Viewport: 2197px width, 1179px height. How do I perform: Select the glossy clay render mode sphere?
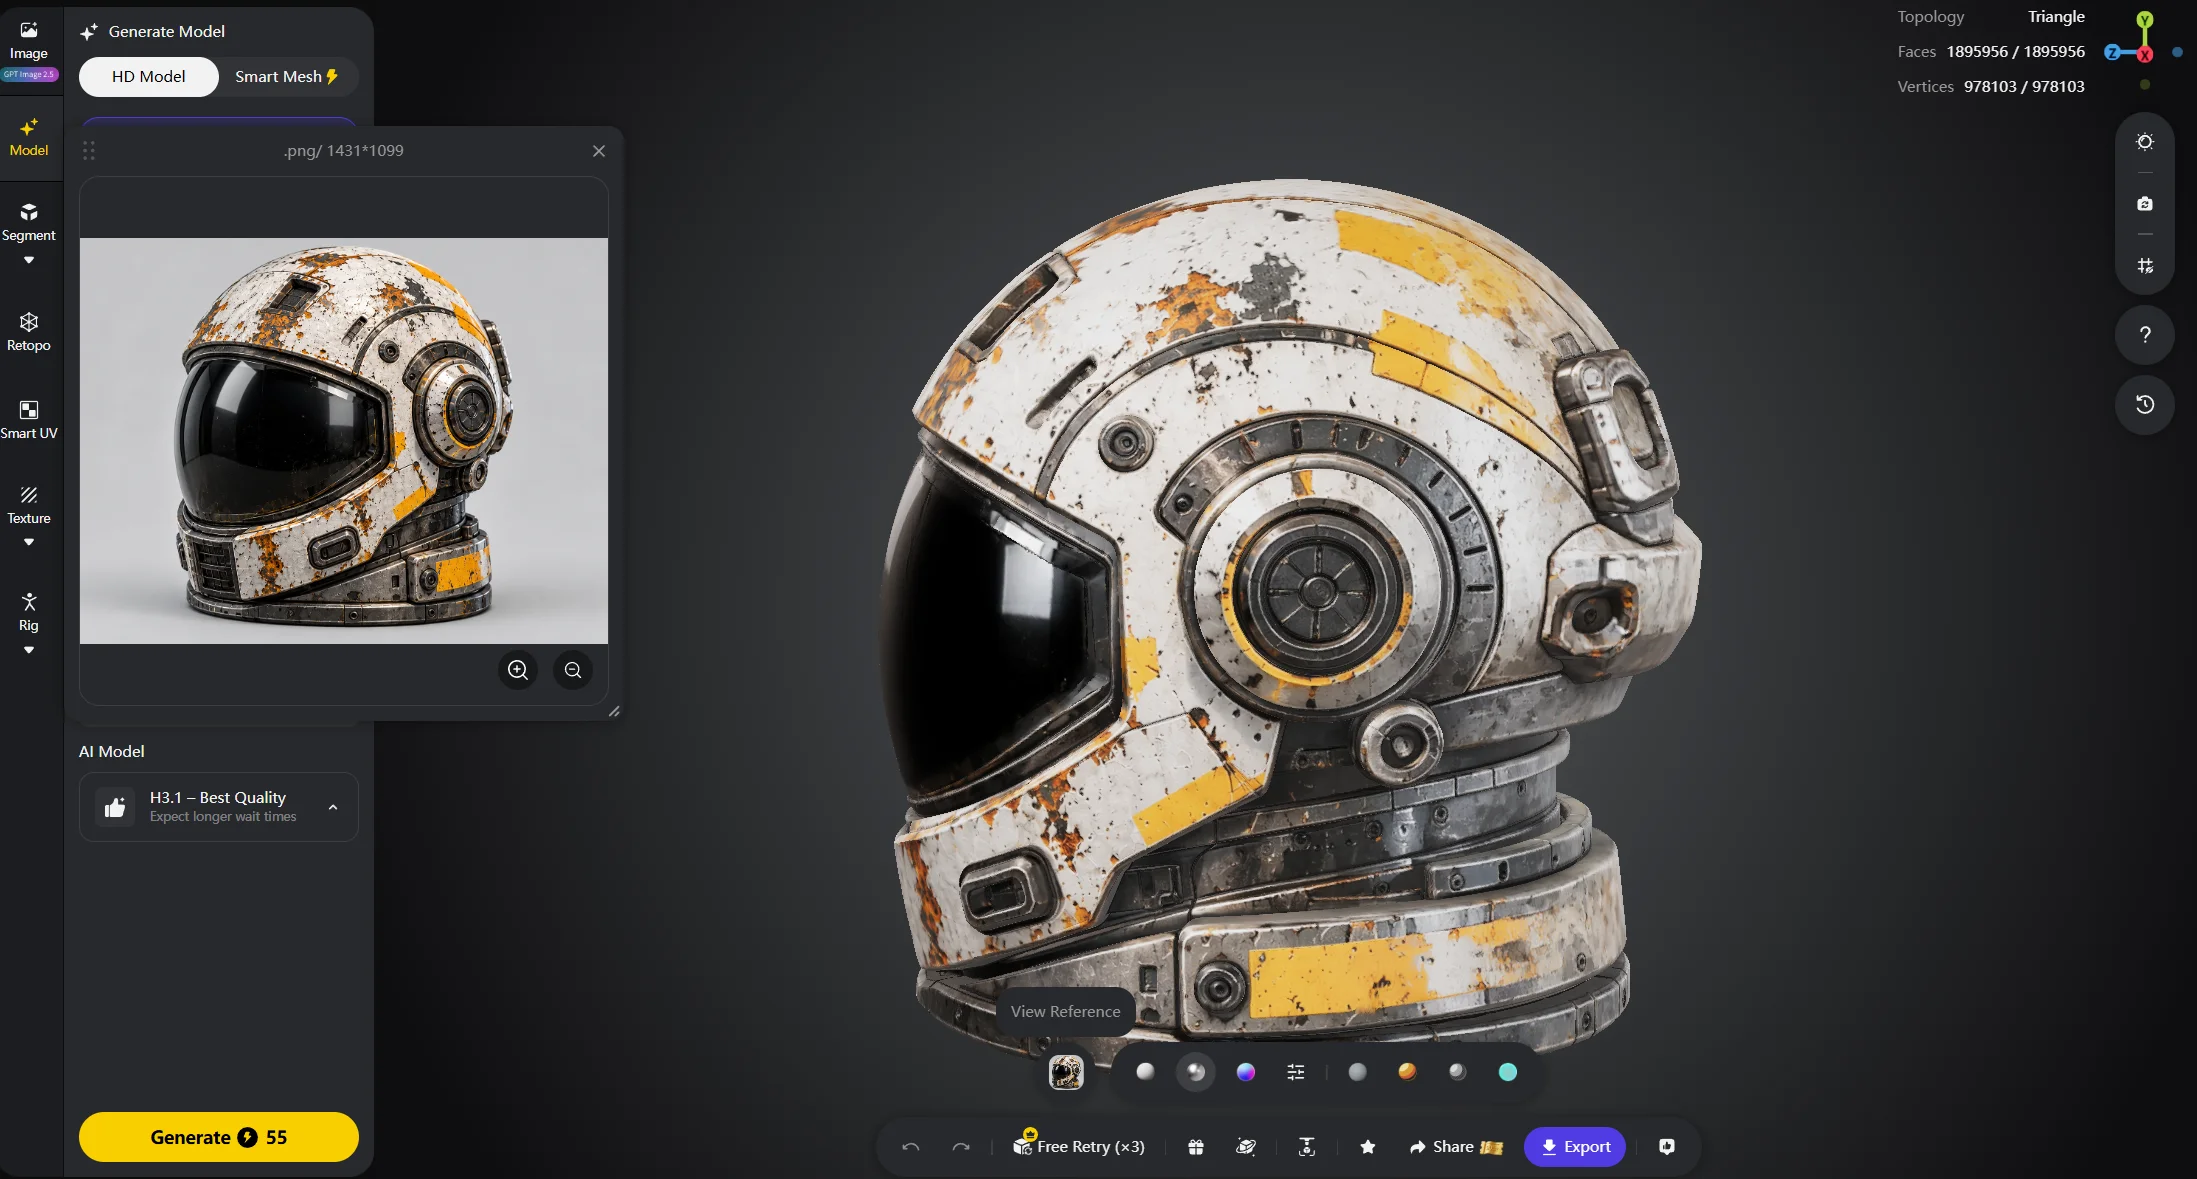(x=1196, y=1072)
